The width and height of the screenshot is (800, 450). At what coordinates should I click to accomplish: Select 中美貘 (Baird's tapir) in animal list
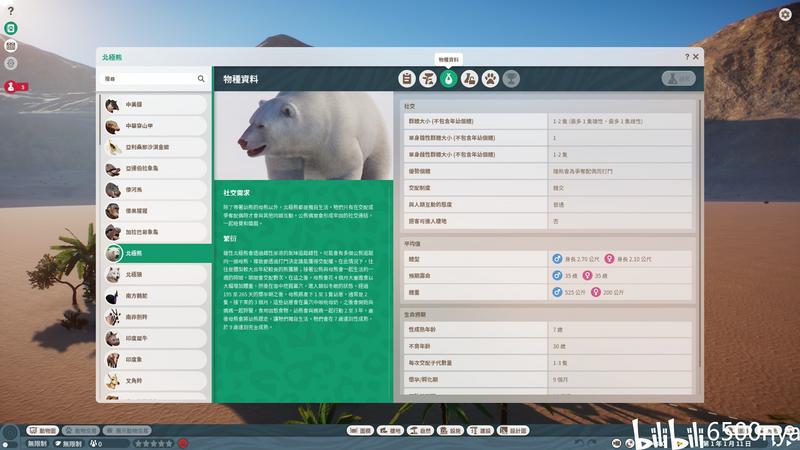tap(155, 105)
